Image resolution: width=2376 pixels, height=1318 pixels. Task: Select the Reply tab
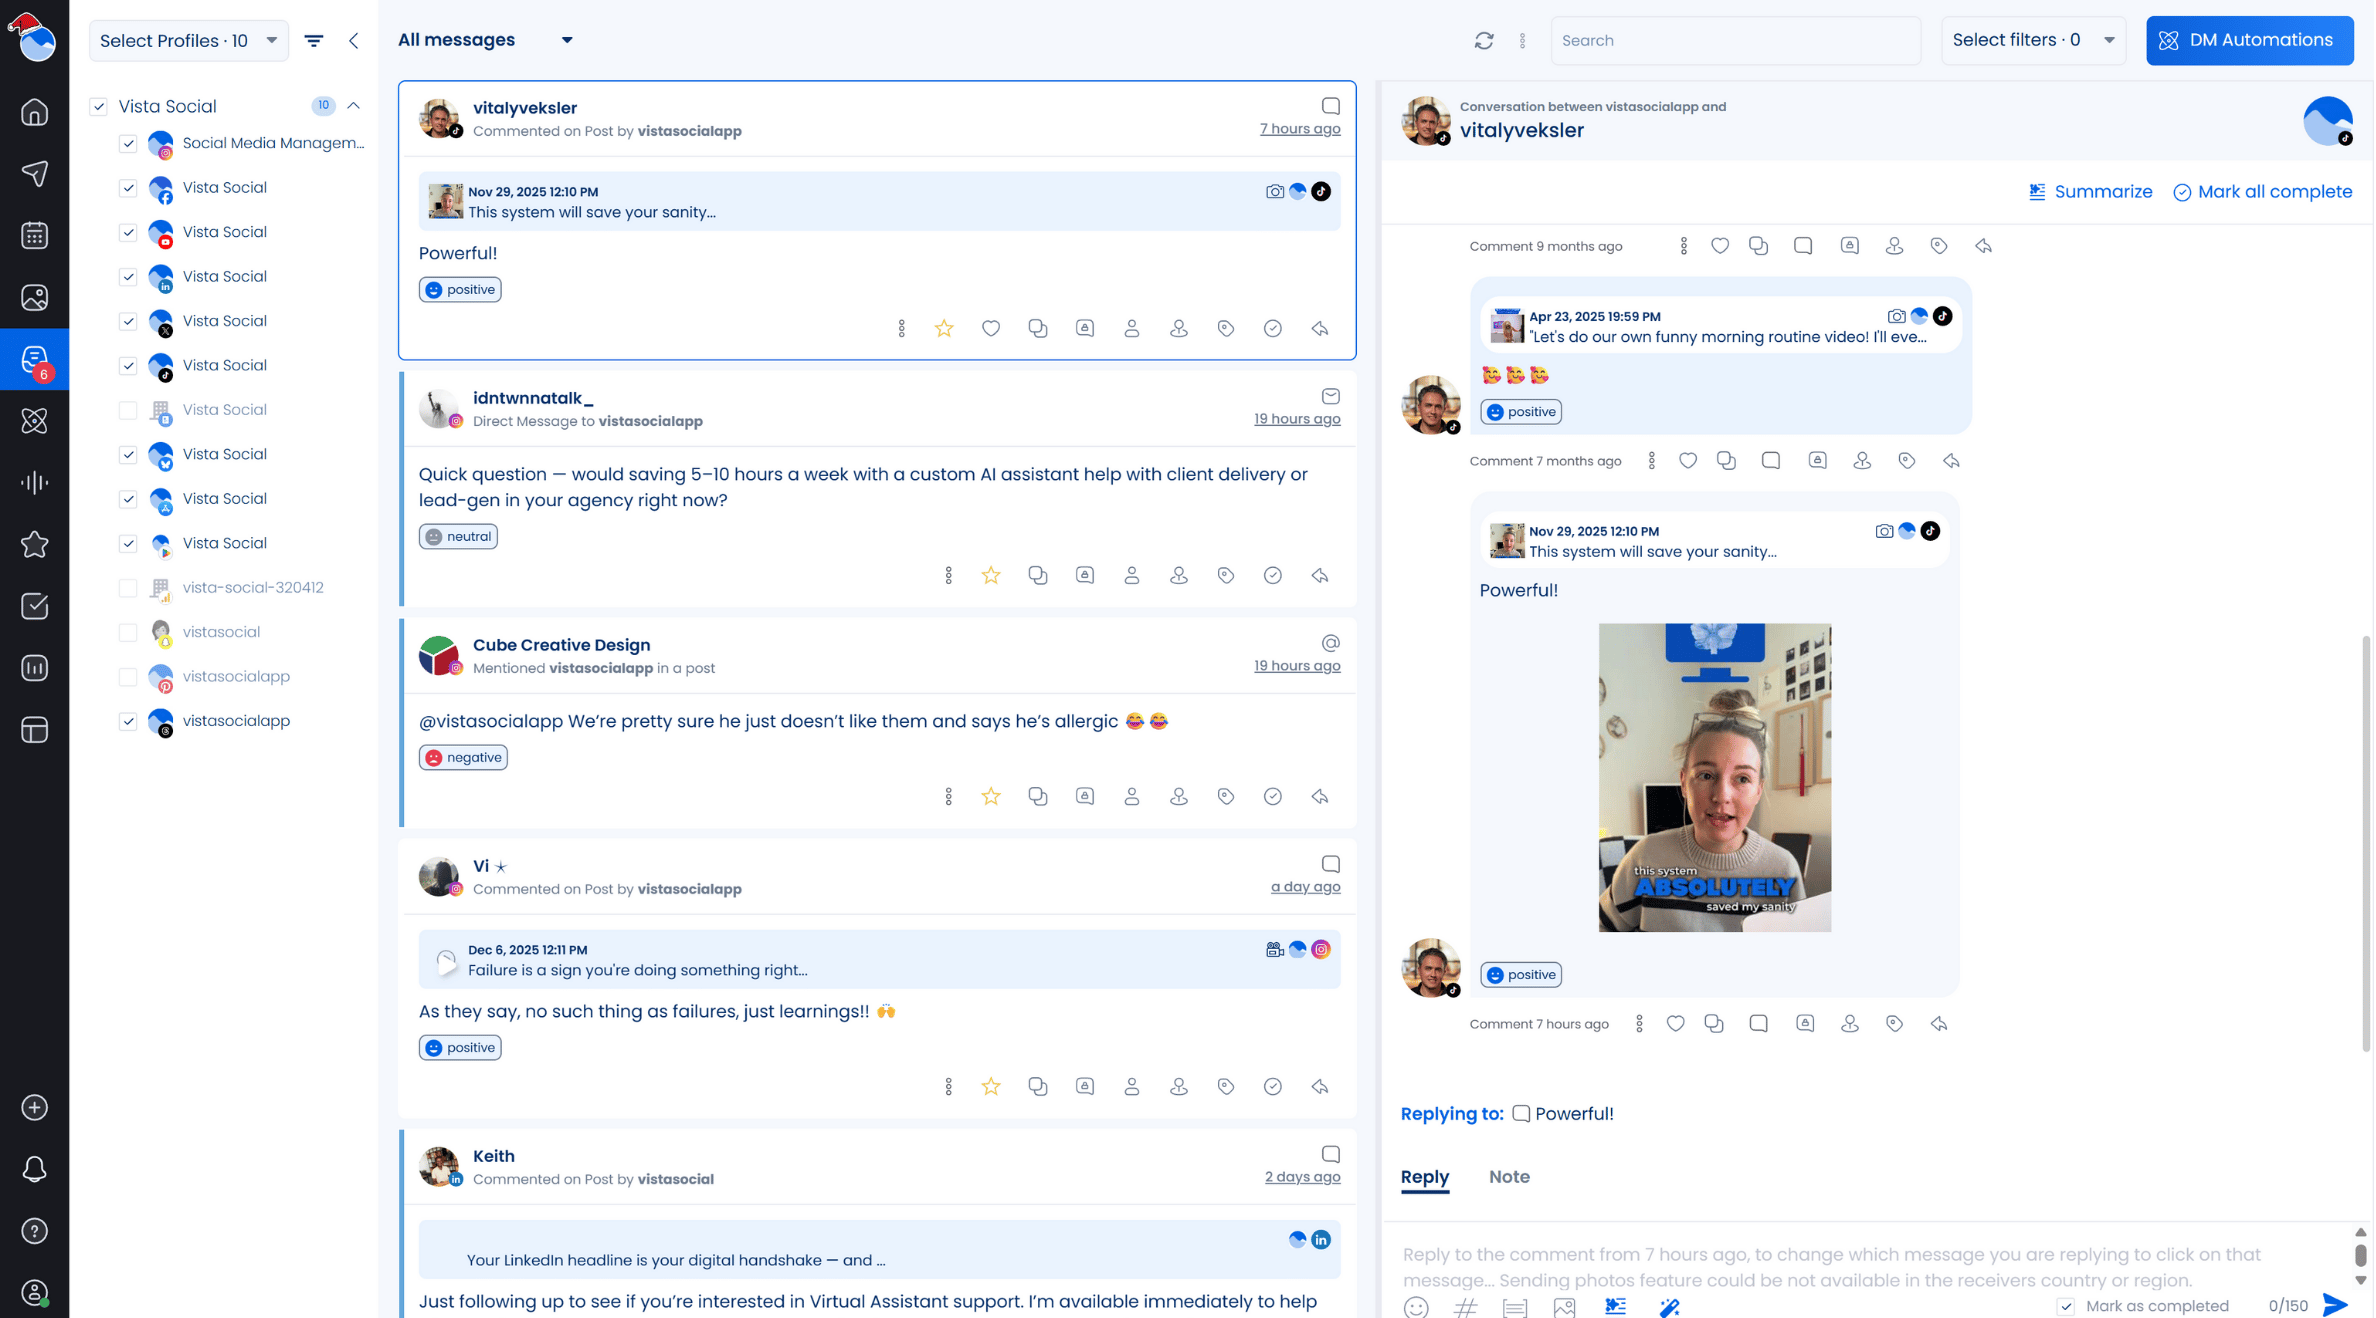point(1424,1177)
